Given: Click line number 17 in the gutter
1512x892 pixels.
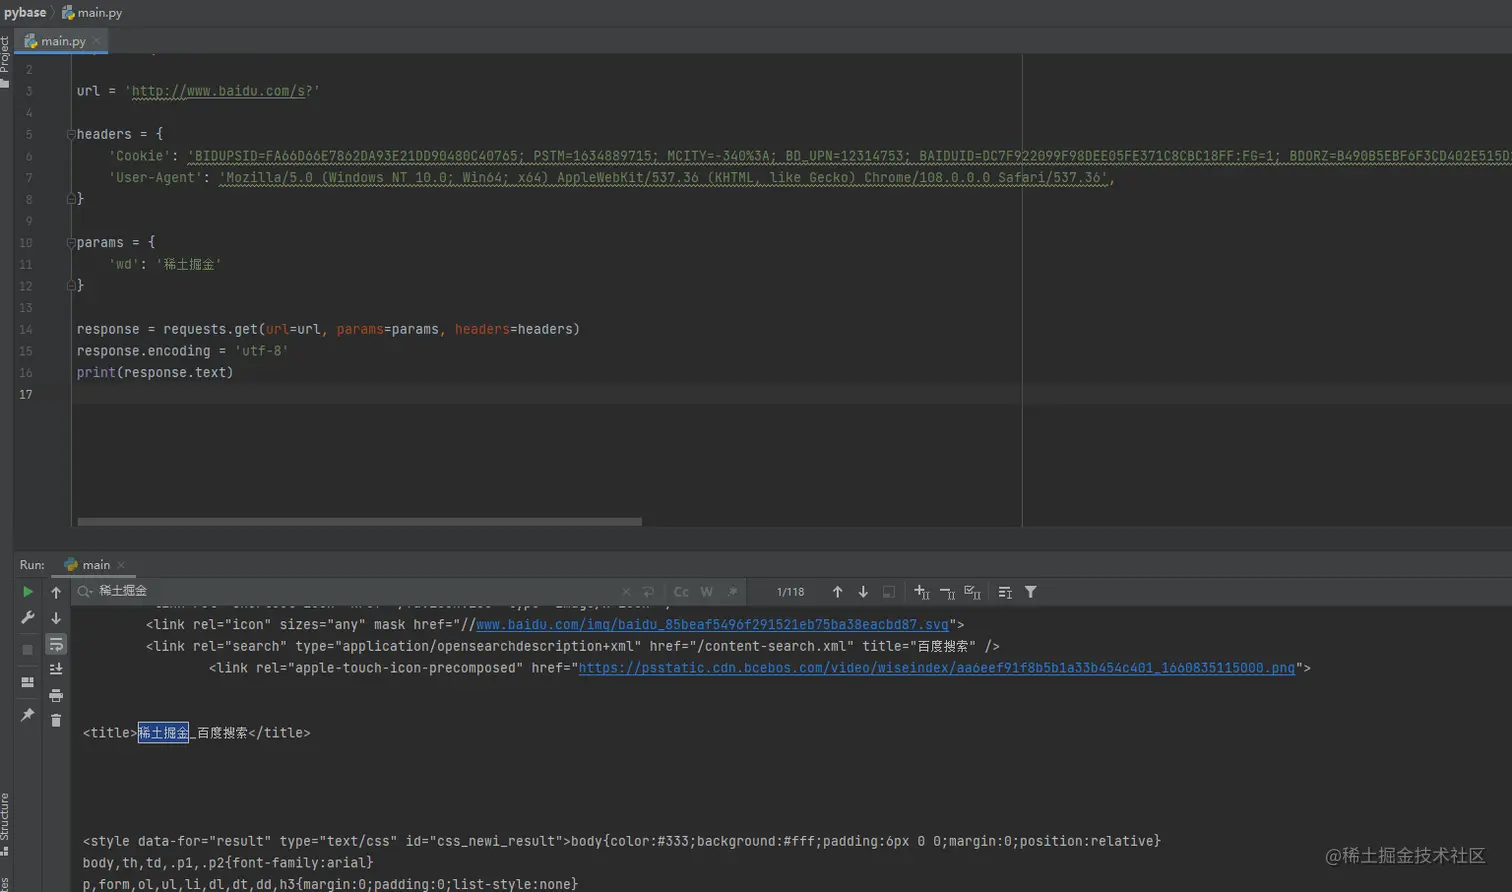Looking at the screenshot, I should (25, 395).
